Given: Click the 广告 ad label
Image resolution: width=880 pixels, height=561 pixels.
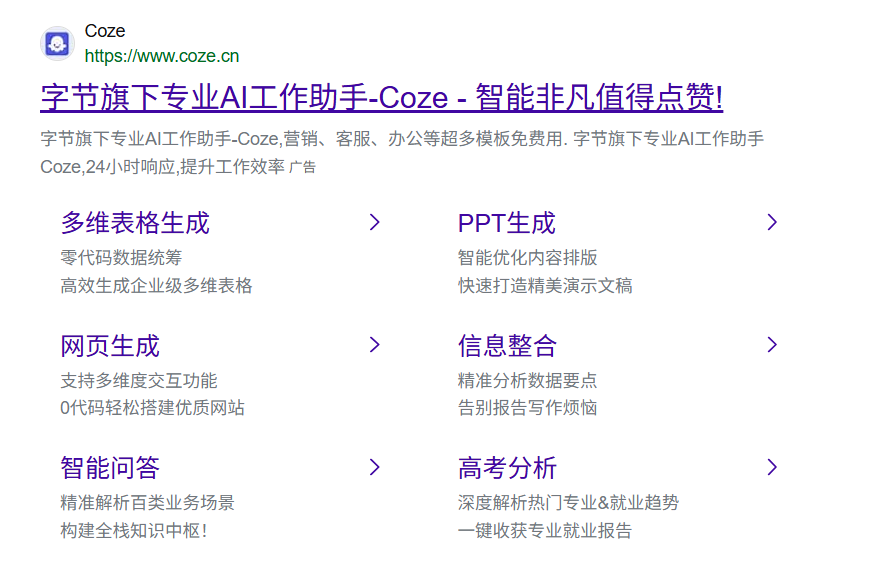Looking at the screenshot, I should [302, 167].
